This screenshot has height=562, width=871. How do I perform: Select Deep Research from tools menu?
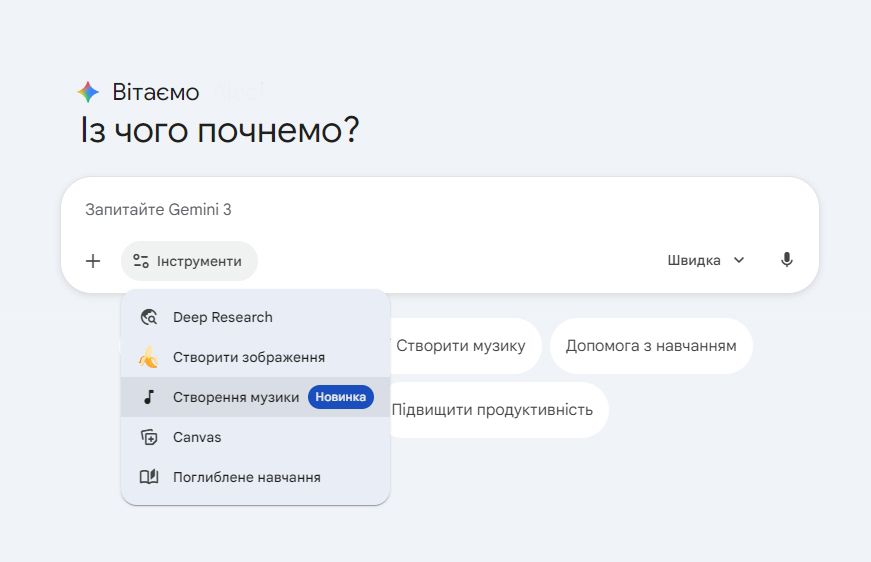[x=222, y=317]
